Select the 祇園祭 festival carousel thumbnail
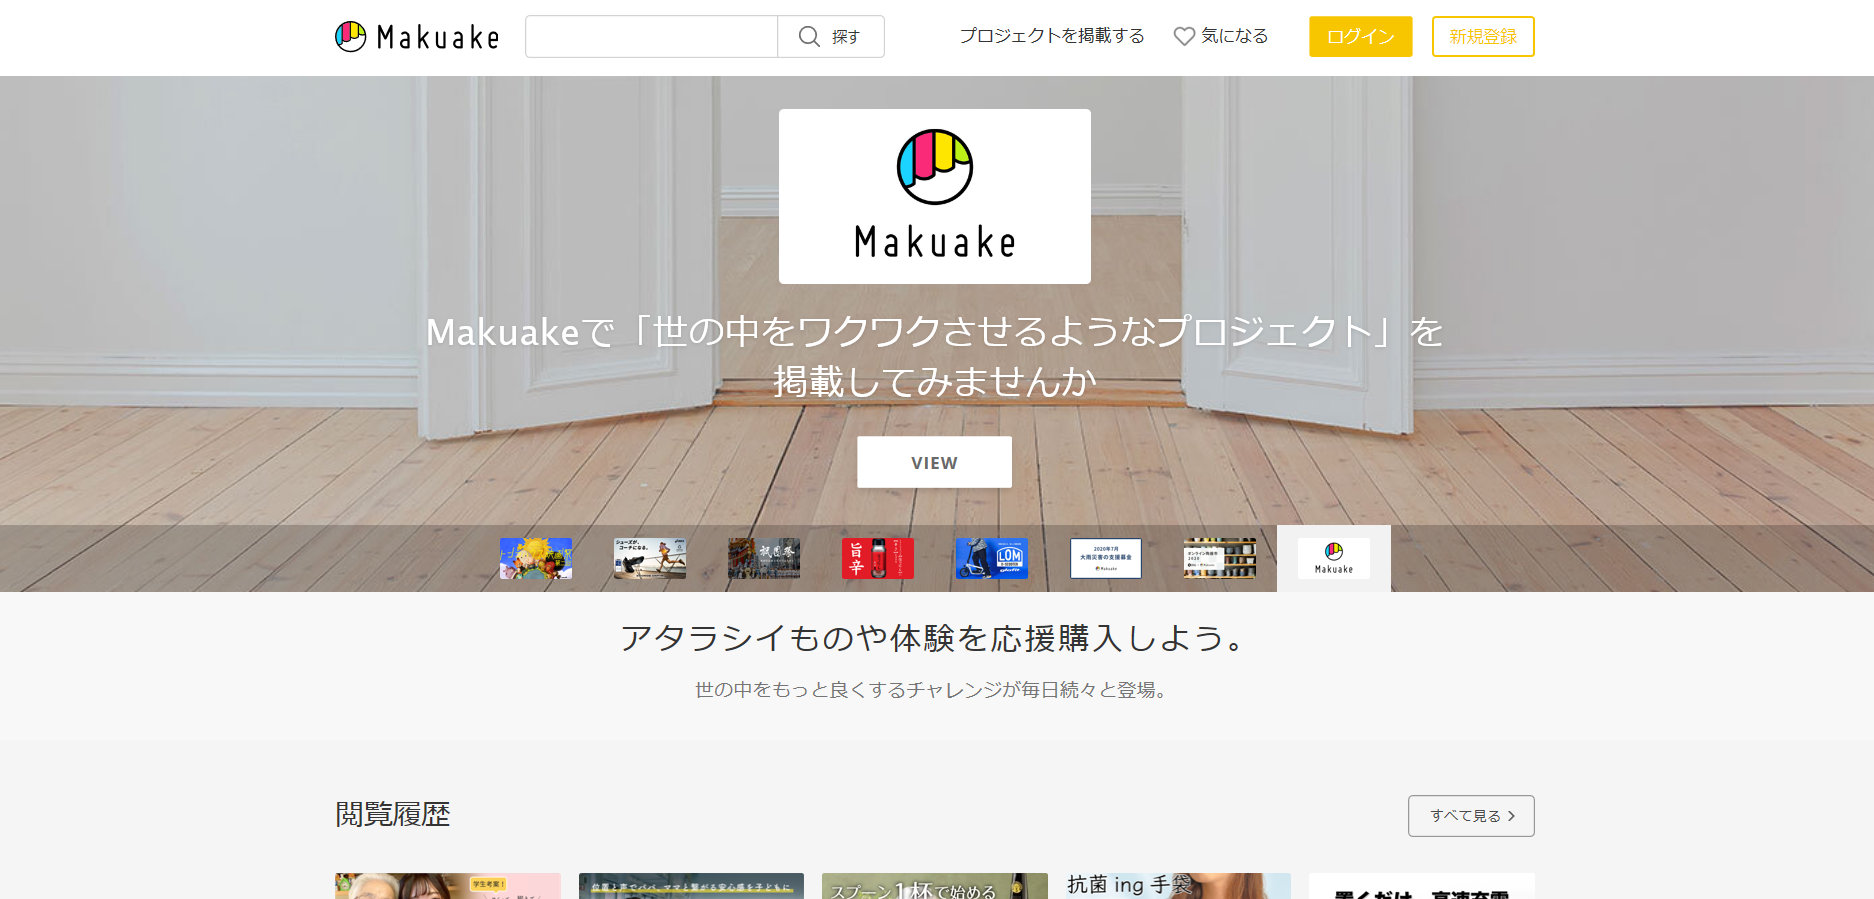 (x=763, y=558)
